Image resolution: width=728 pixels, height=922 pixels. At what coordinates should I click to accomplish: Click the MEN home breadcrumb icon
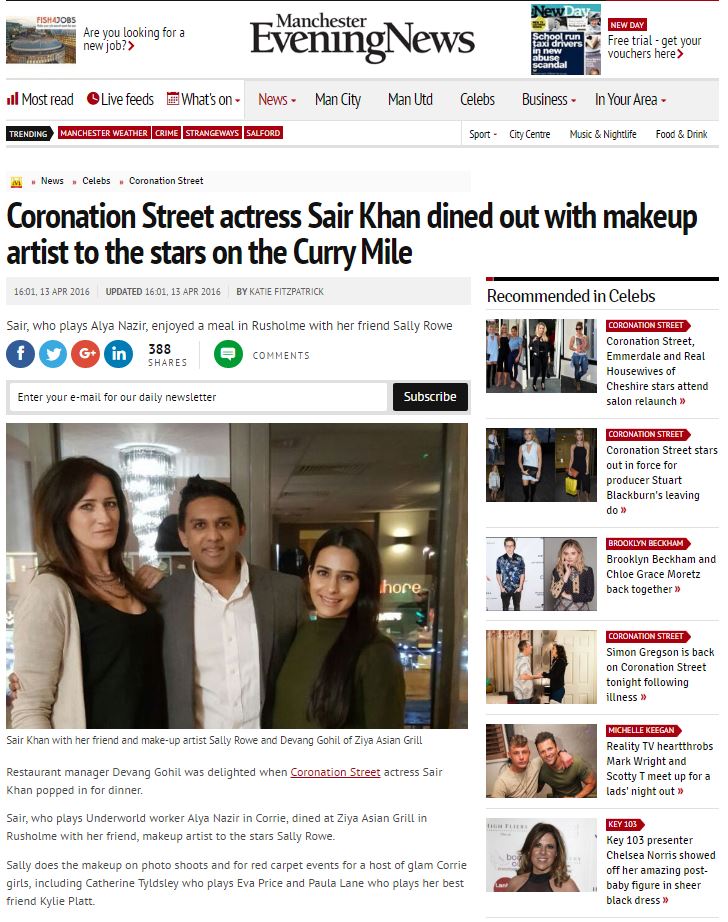[16, 182]
